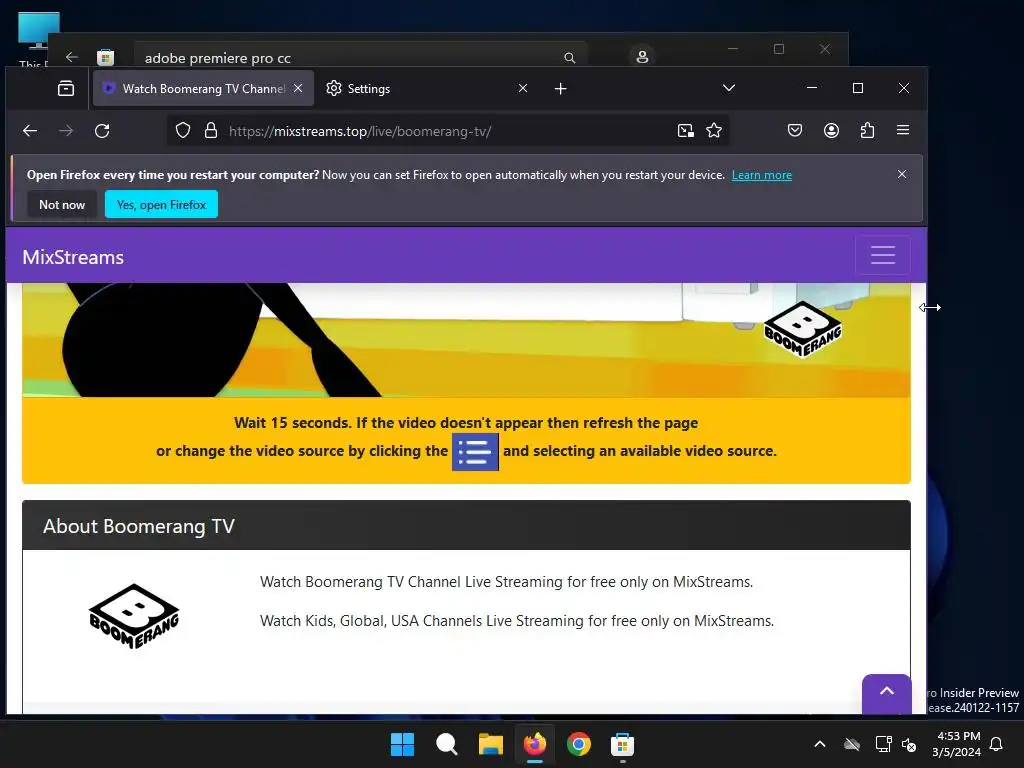This screenshot has height=768, width=1024.
Task: Expand the list all tabs chevron
Action: [729, 88]
